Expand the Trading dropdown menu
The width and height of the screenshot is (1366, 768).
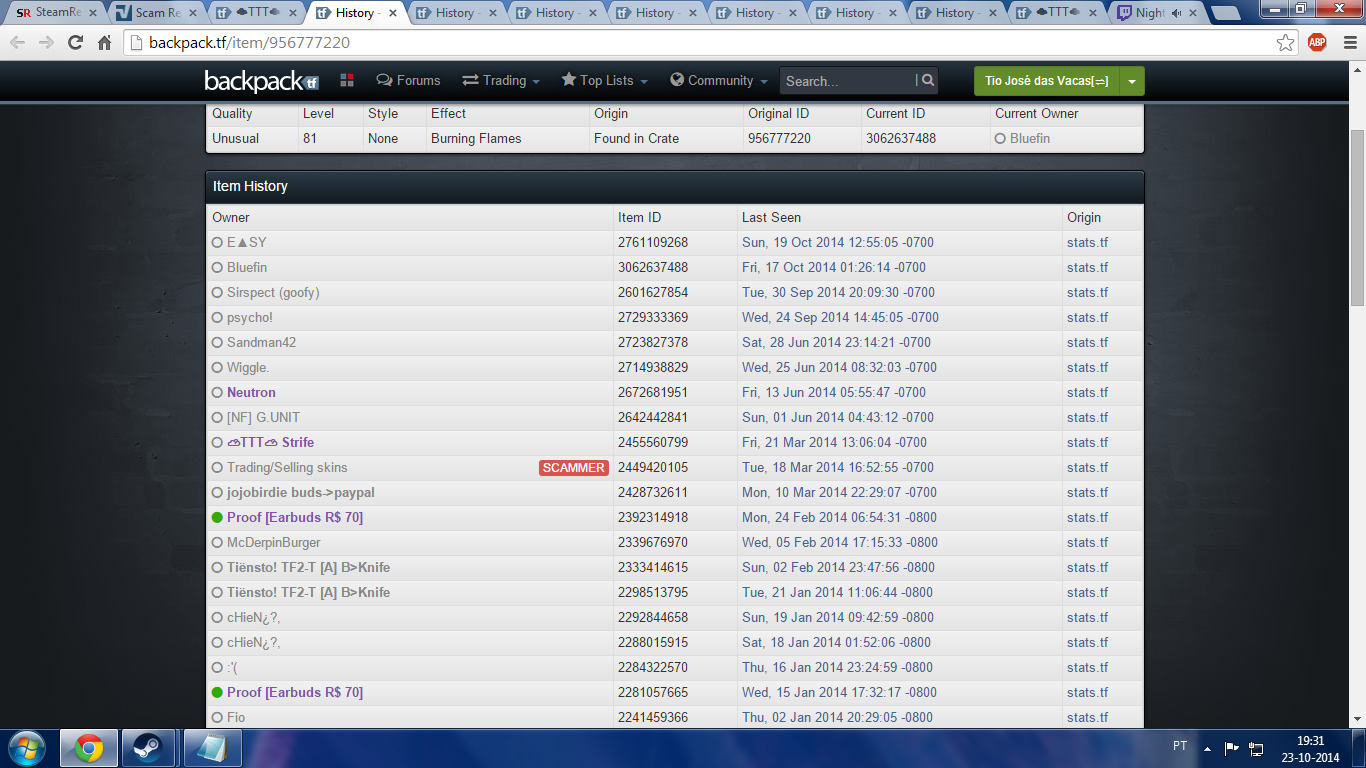(x=501, y=81)
